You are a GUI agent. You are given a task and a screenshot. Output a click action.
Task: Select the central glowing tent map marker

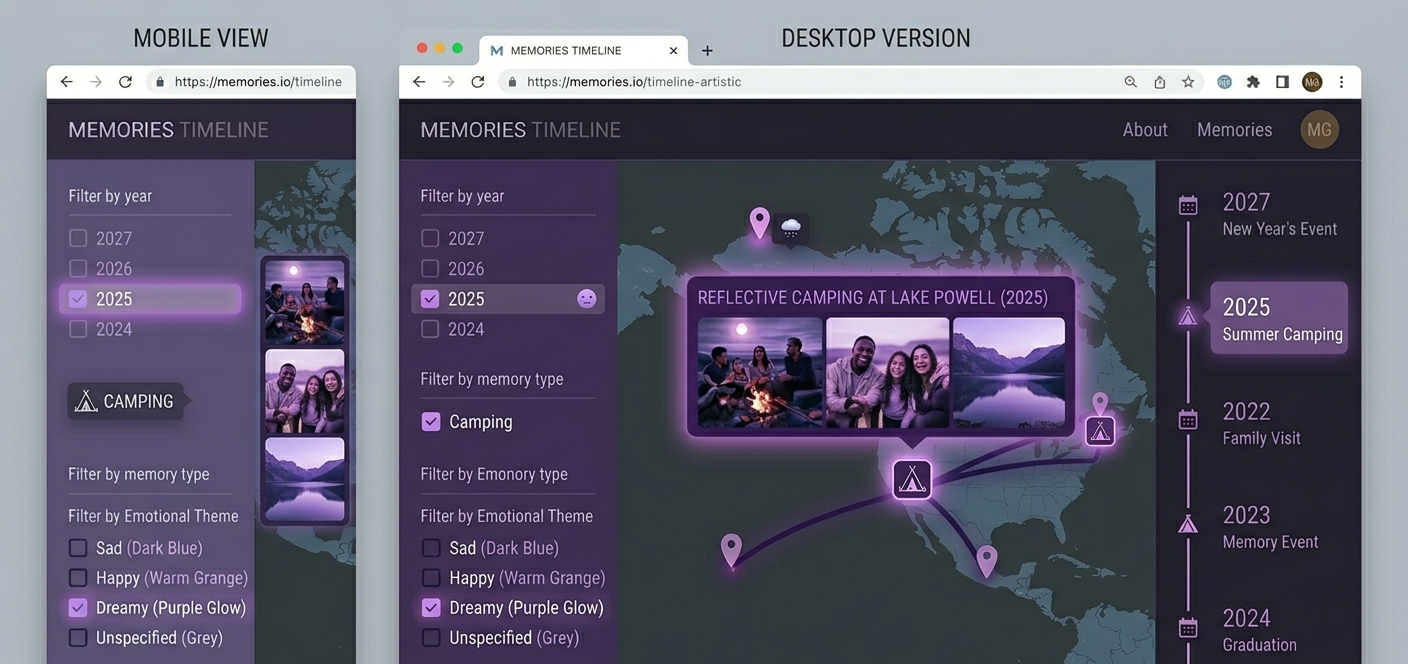912,480
